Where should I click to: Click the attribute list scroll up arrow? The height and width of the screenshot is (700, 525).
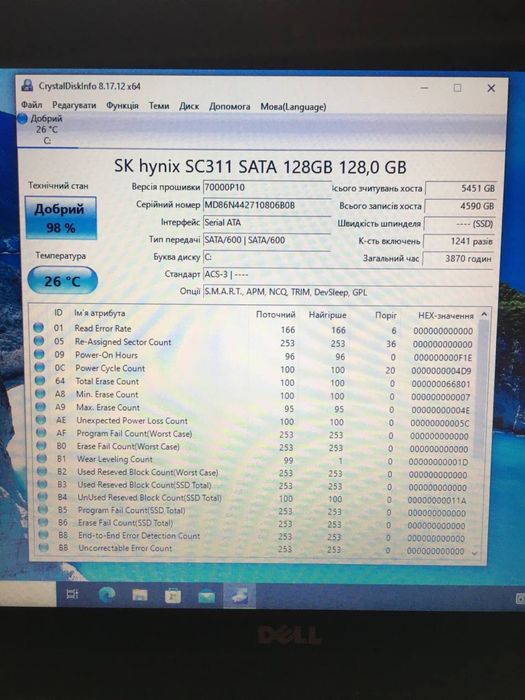[484, 315]
